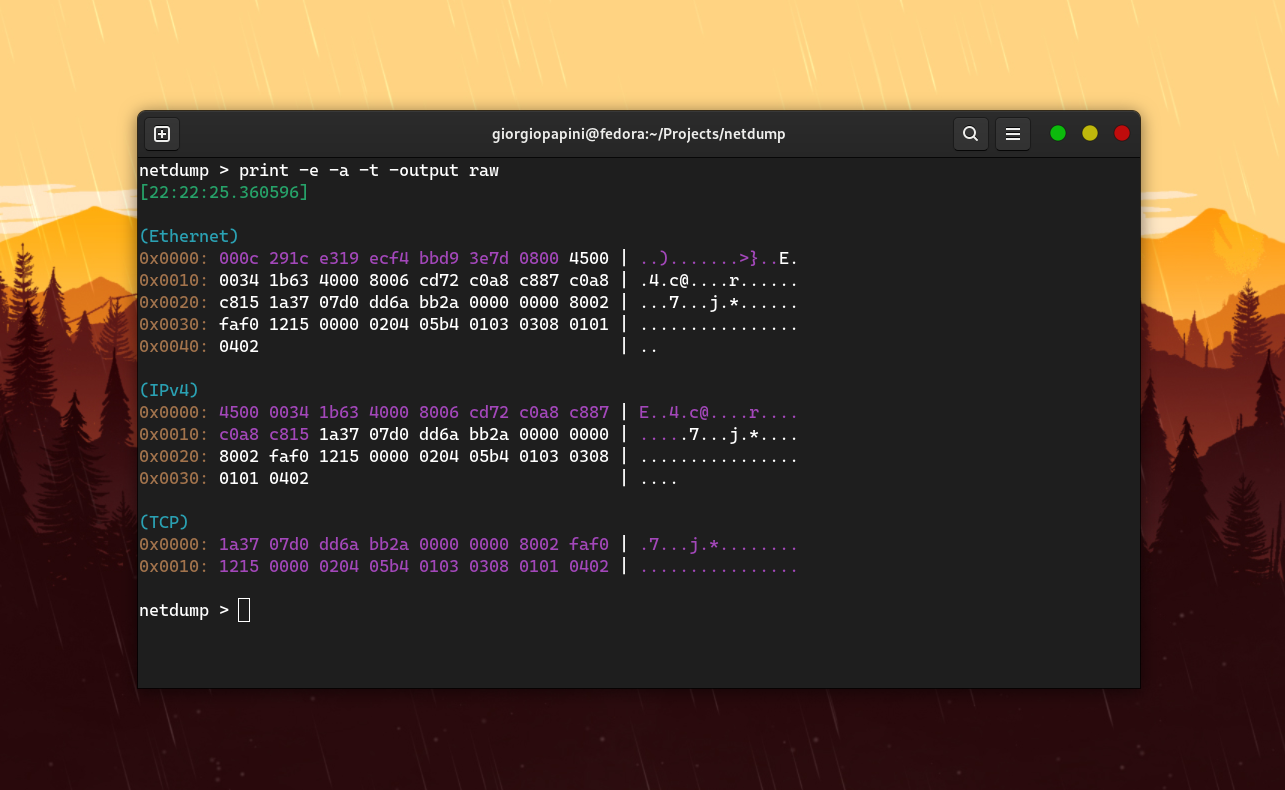Click Ethernet row hex 'c815 1a37'
The width and height of the screenshot is (1285, 790).
[264, 302]
